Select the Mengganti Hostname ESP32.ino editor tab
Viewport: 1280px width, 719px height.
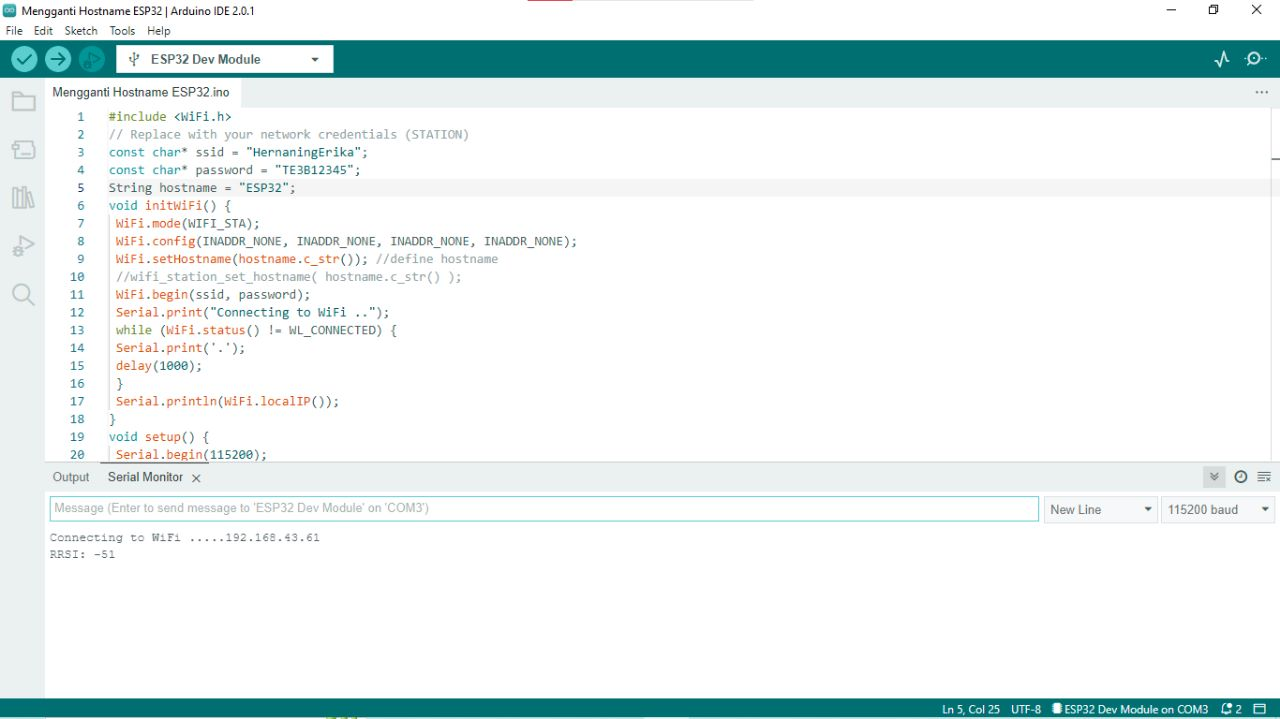click(x=141, y=92)
